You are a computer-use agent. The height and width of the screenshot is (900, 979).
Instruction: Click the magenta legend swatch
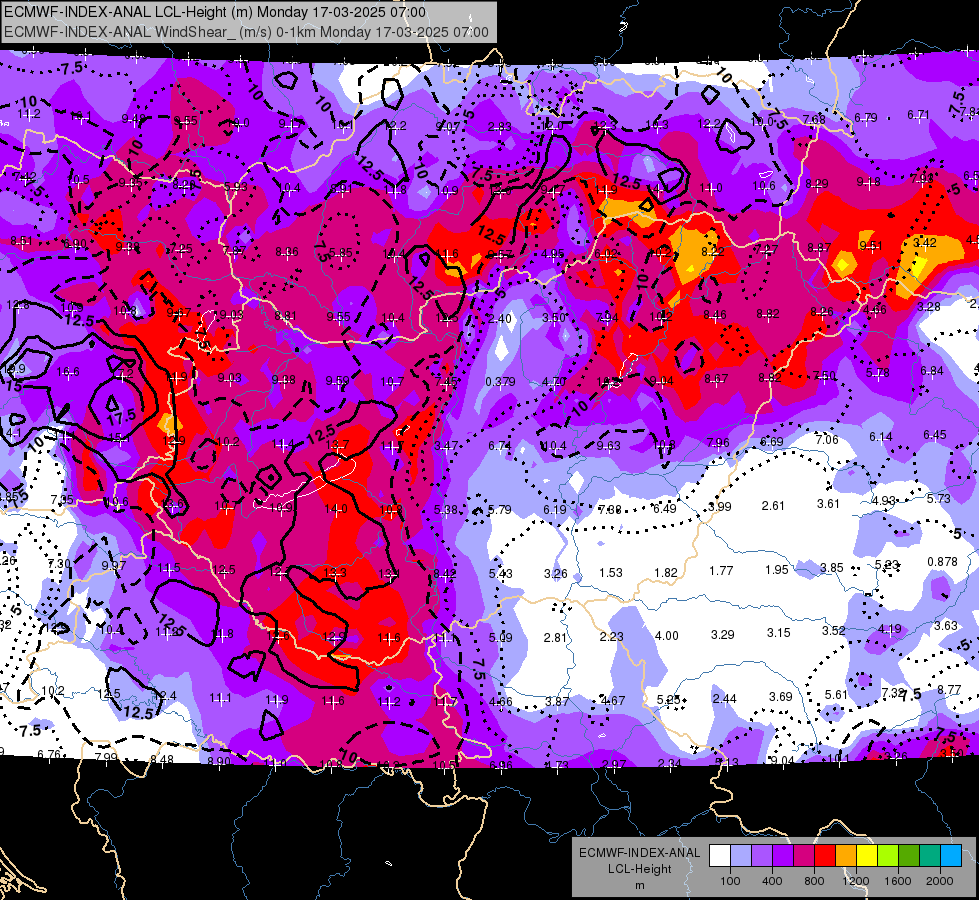pyautogui.click(x=804, y=856)
